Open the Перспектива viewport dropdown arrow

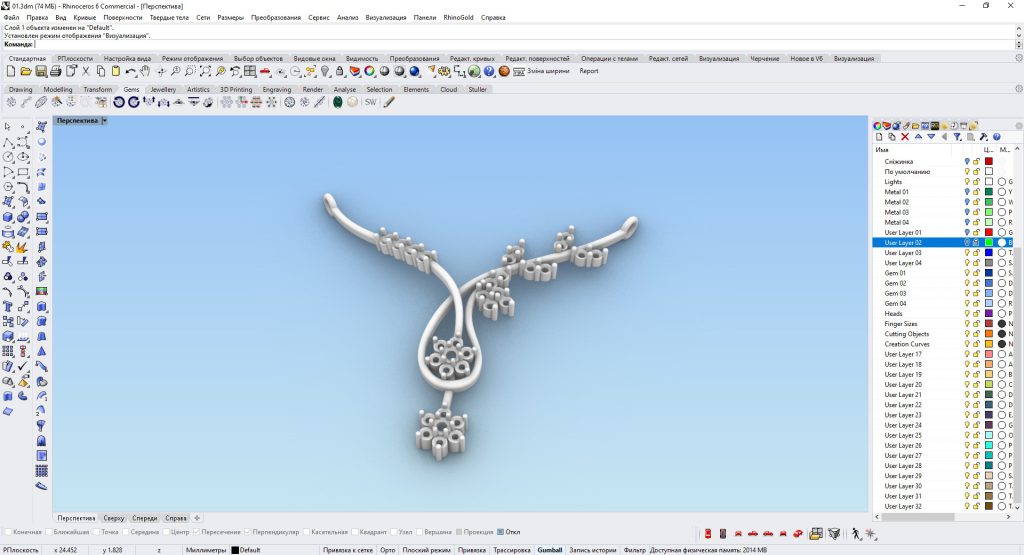(x=104, y=121)
